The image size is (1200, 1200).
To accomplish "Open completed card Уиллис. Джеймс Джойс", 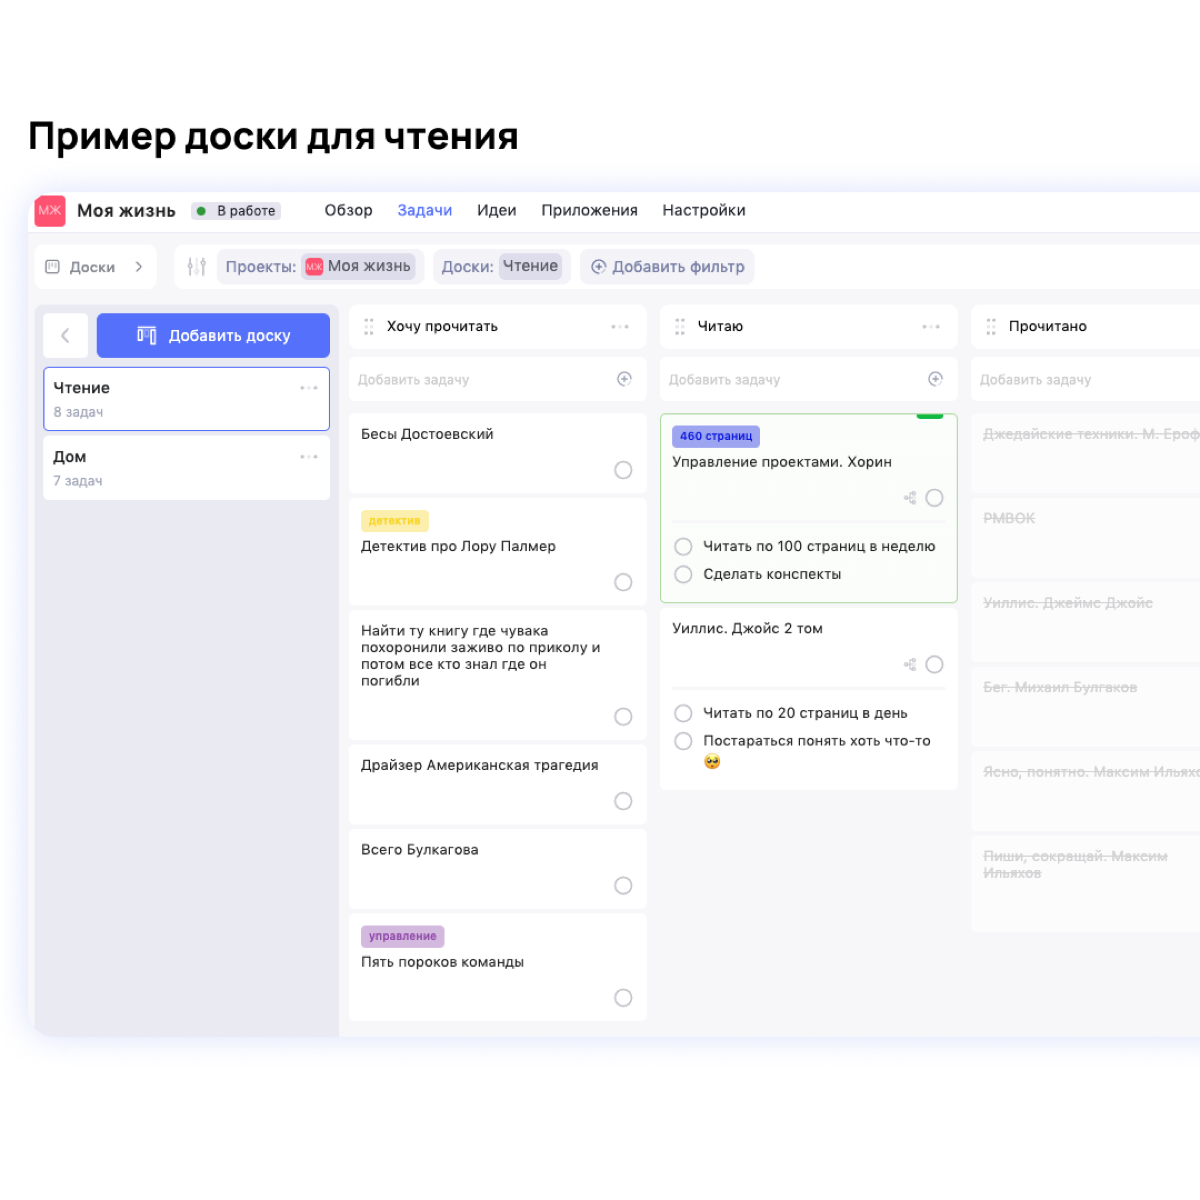I will point(1086,623).
